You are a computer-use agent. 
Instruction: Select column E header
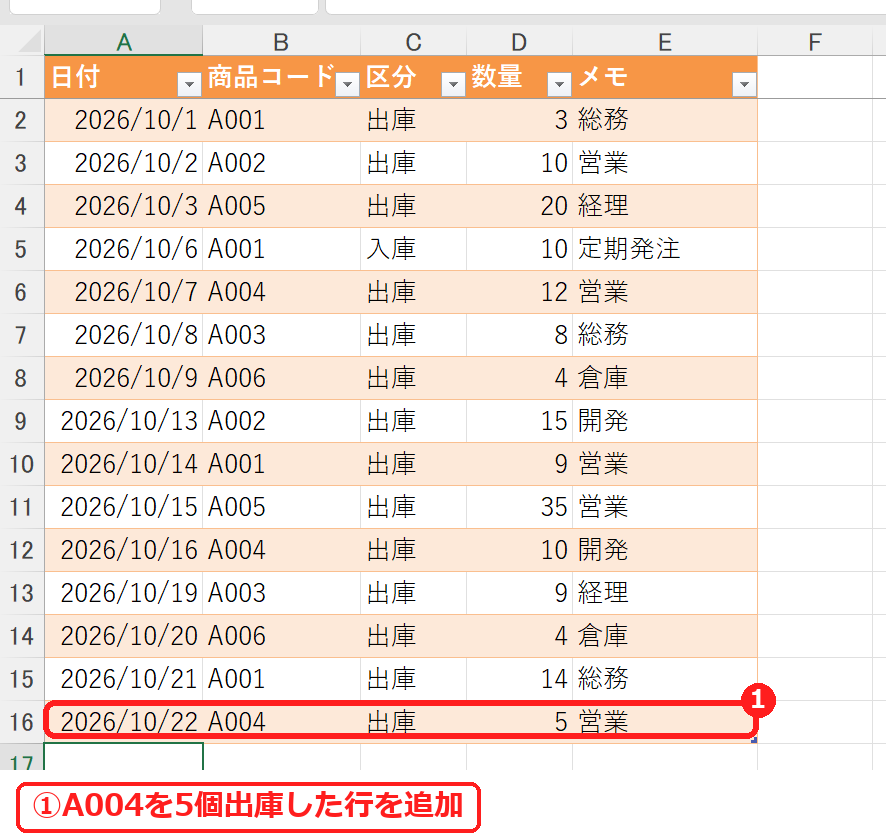point(664,41)
